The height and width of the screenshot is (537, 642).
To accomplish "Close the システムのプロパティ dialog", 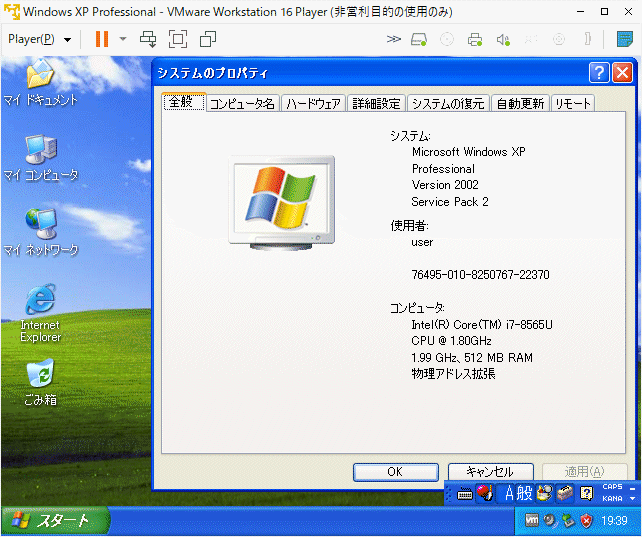I will (622, 73).
